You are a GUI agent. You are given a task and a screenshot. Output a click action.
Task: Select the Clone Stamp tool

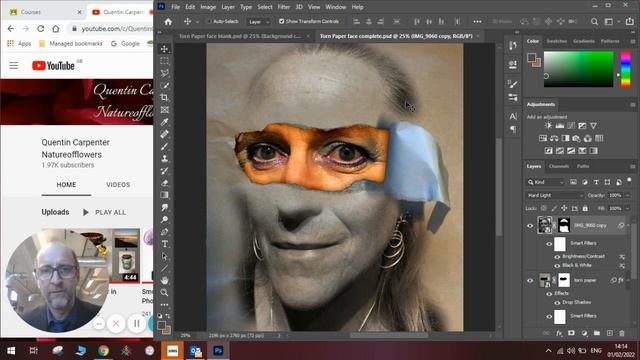[x=164, y=159]
